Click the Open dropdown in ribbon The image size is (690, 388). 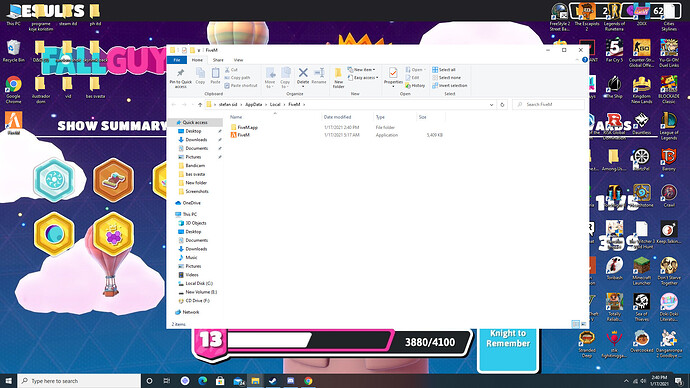point(415,70)
